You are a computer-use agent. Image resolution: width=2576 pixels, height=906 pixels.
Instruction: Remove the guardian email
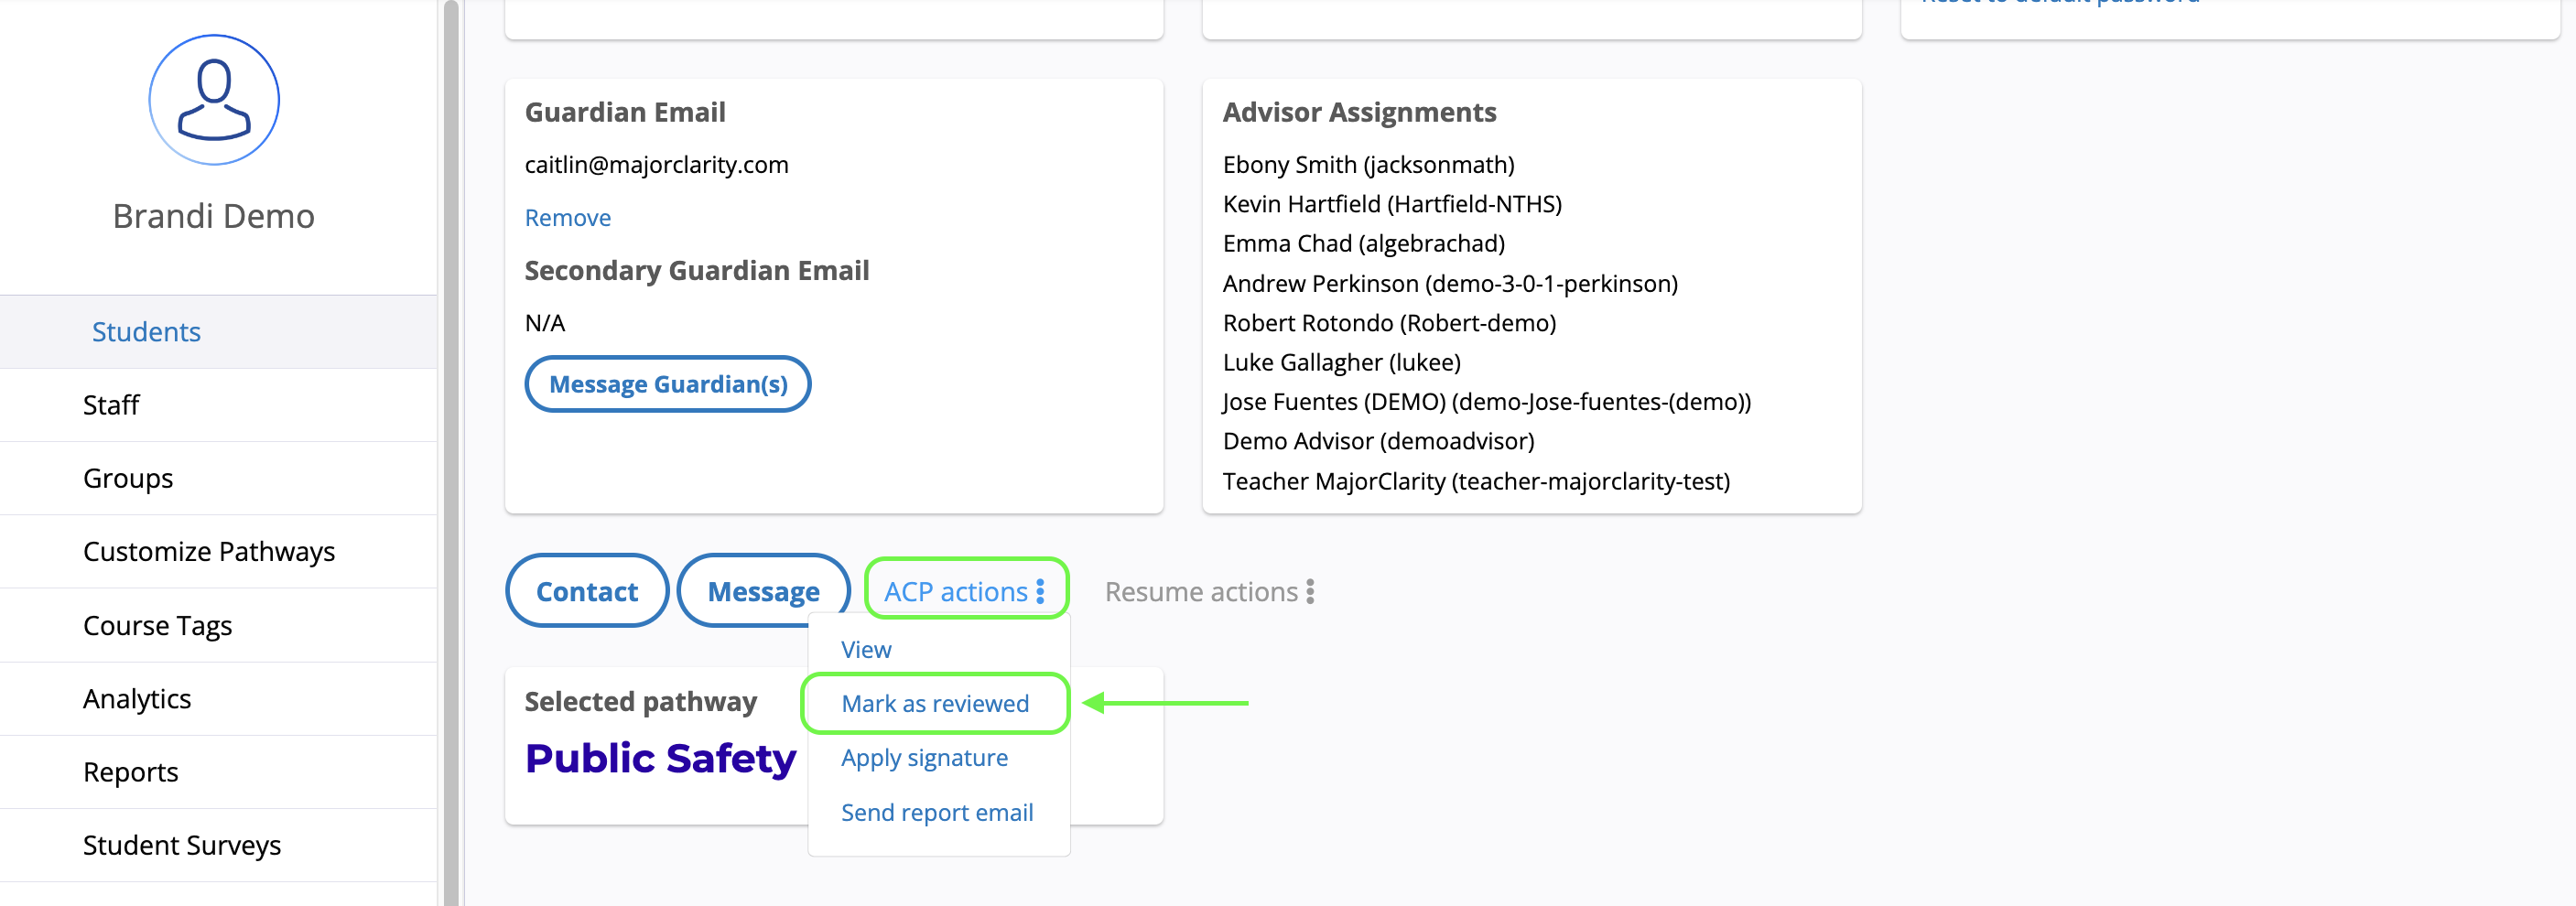567,218
